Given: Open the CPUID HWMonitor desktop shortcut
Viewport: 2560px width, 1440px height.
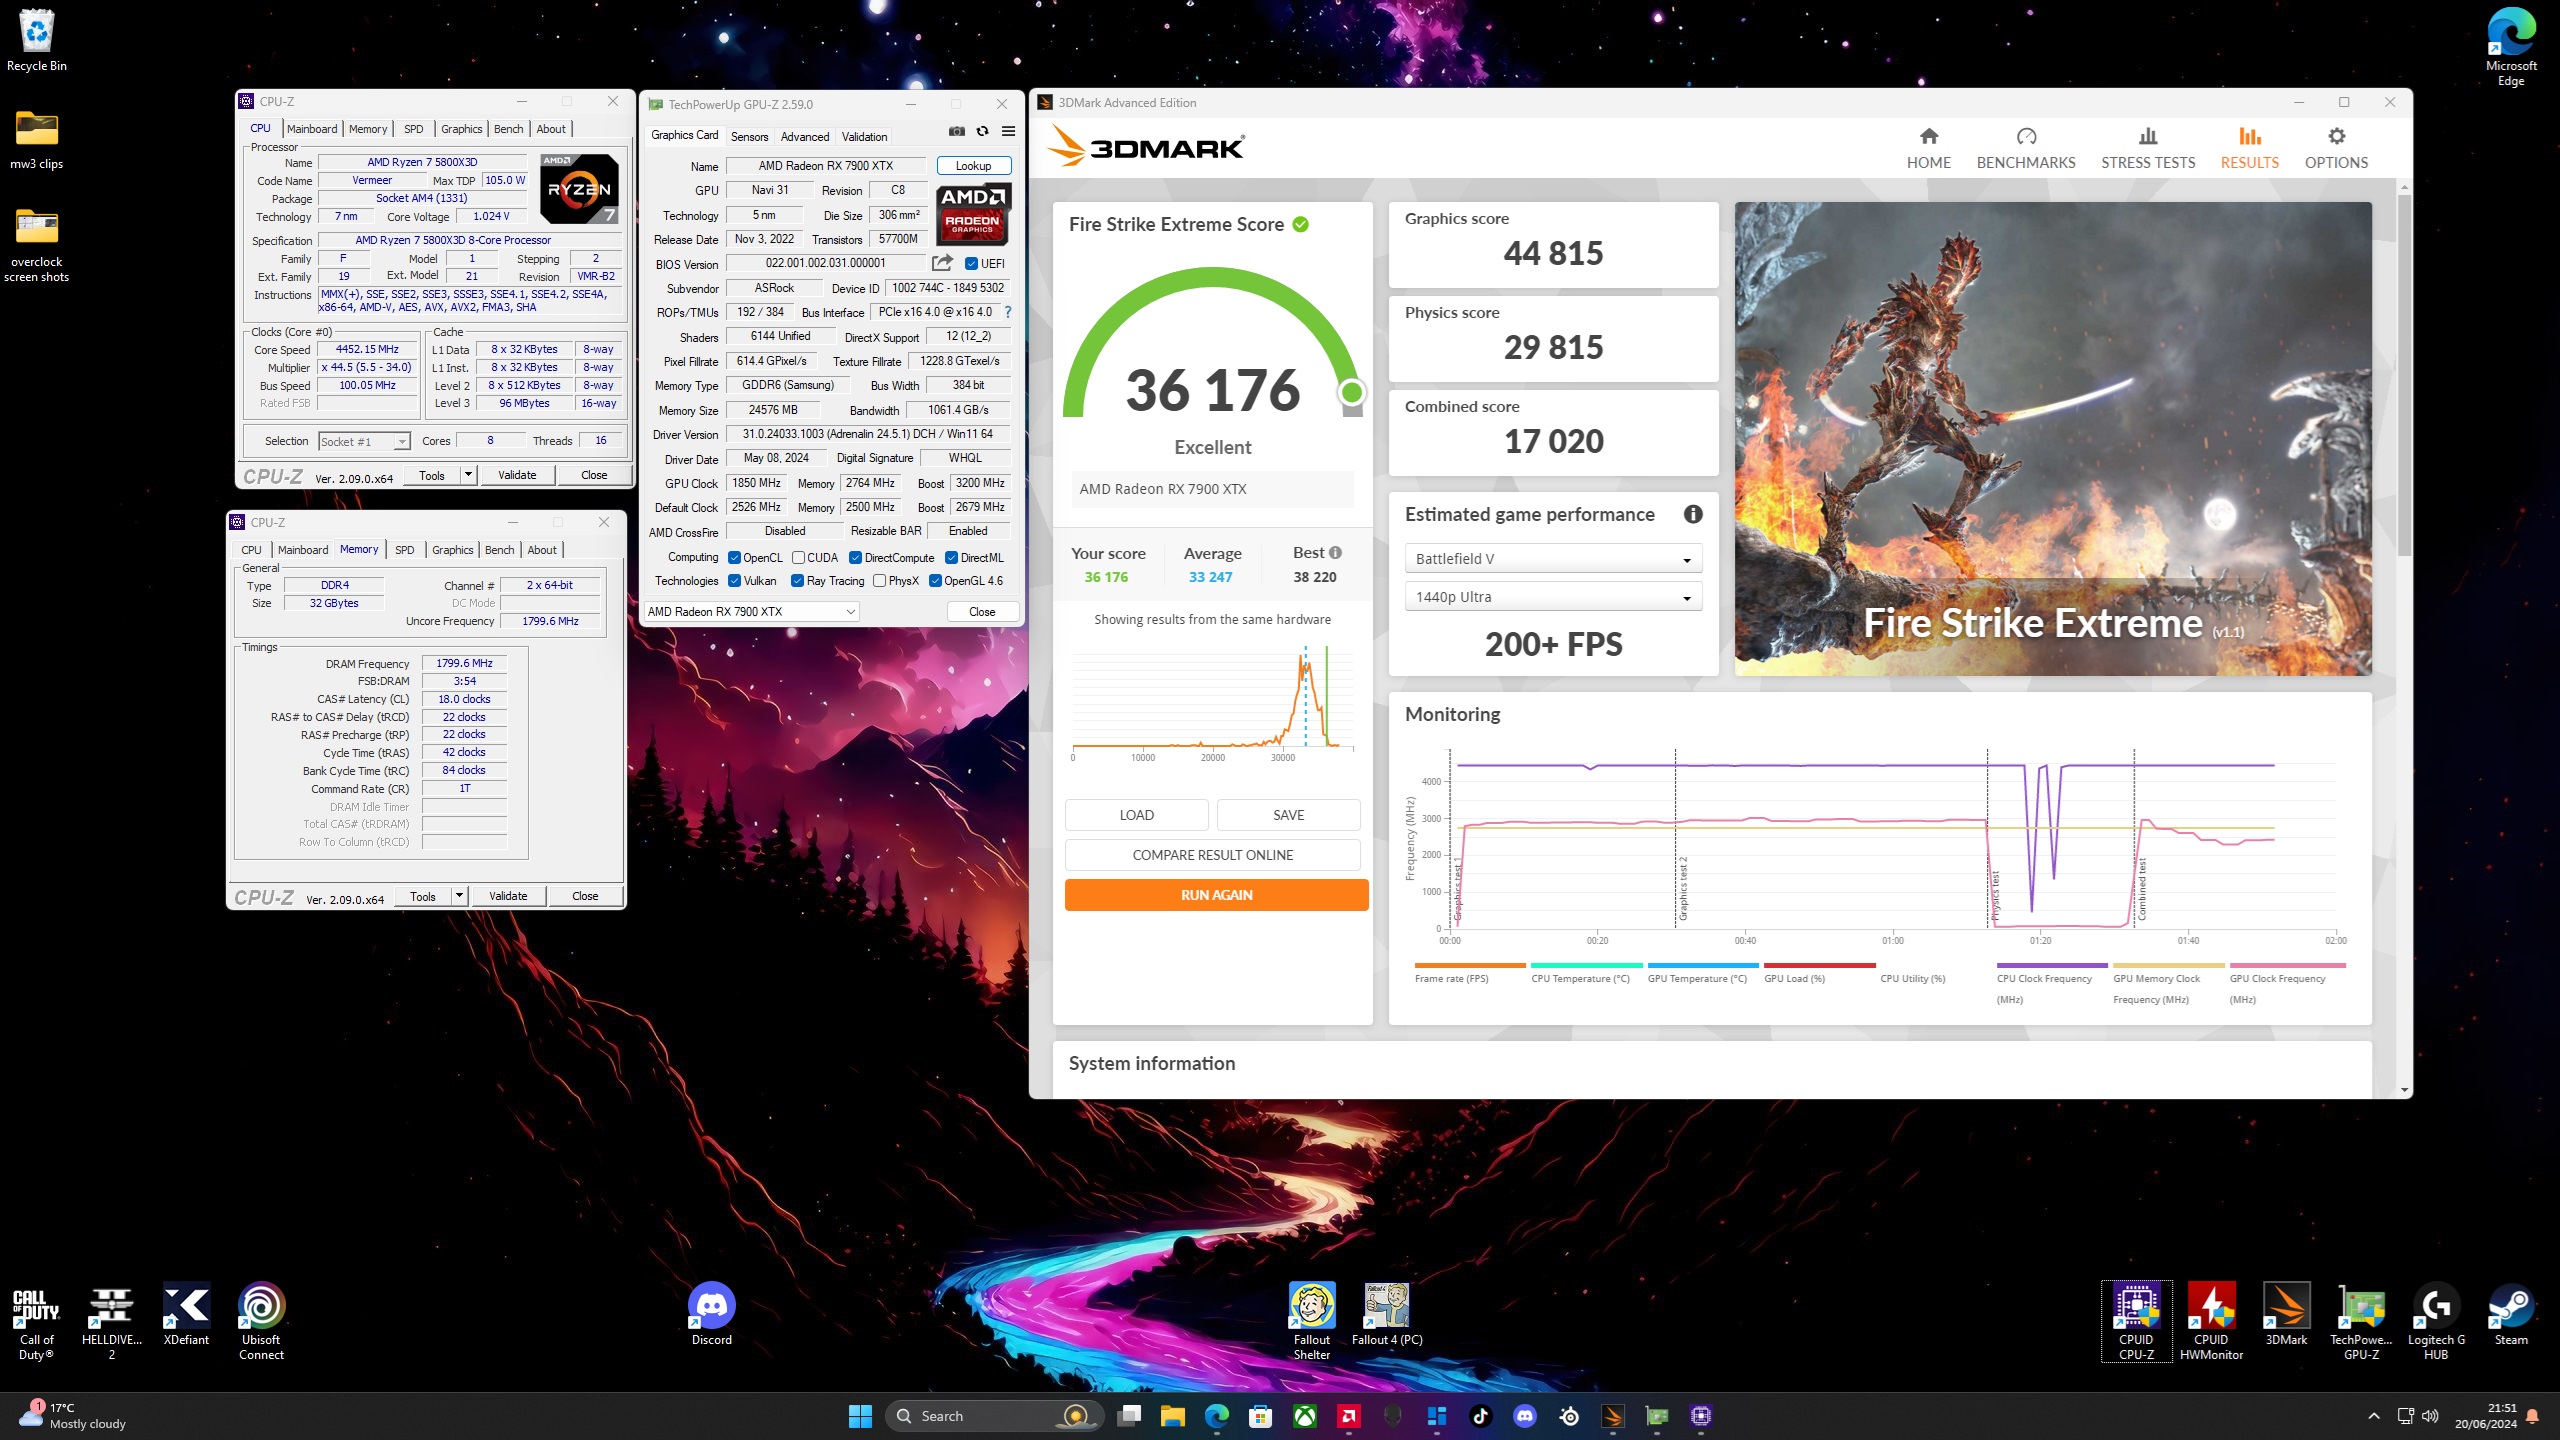Looking at the screenshot, I should pyautogui.click(x=2211, y=1322).
